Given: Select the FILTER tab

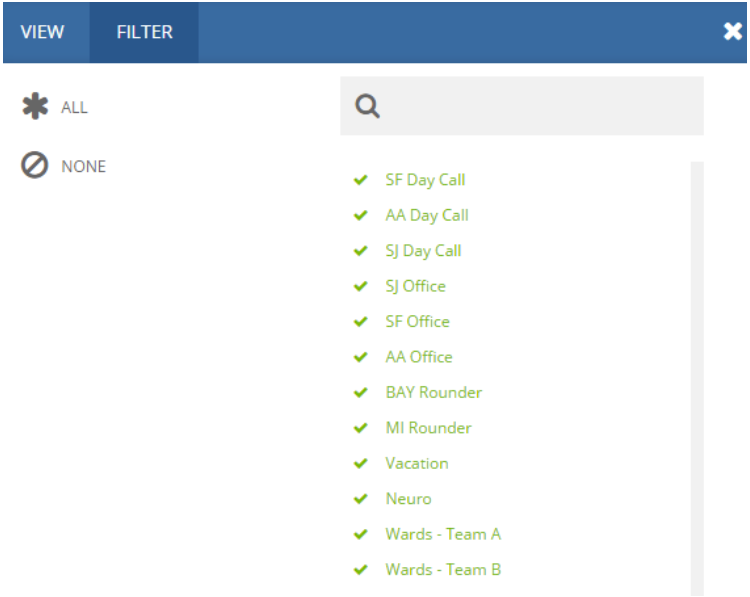Looking at the screenshot, I should (x=144, y=32).
